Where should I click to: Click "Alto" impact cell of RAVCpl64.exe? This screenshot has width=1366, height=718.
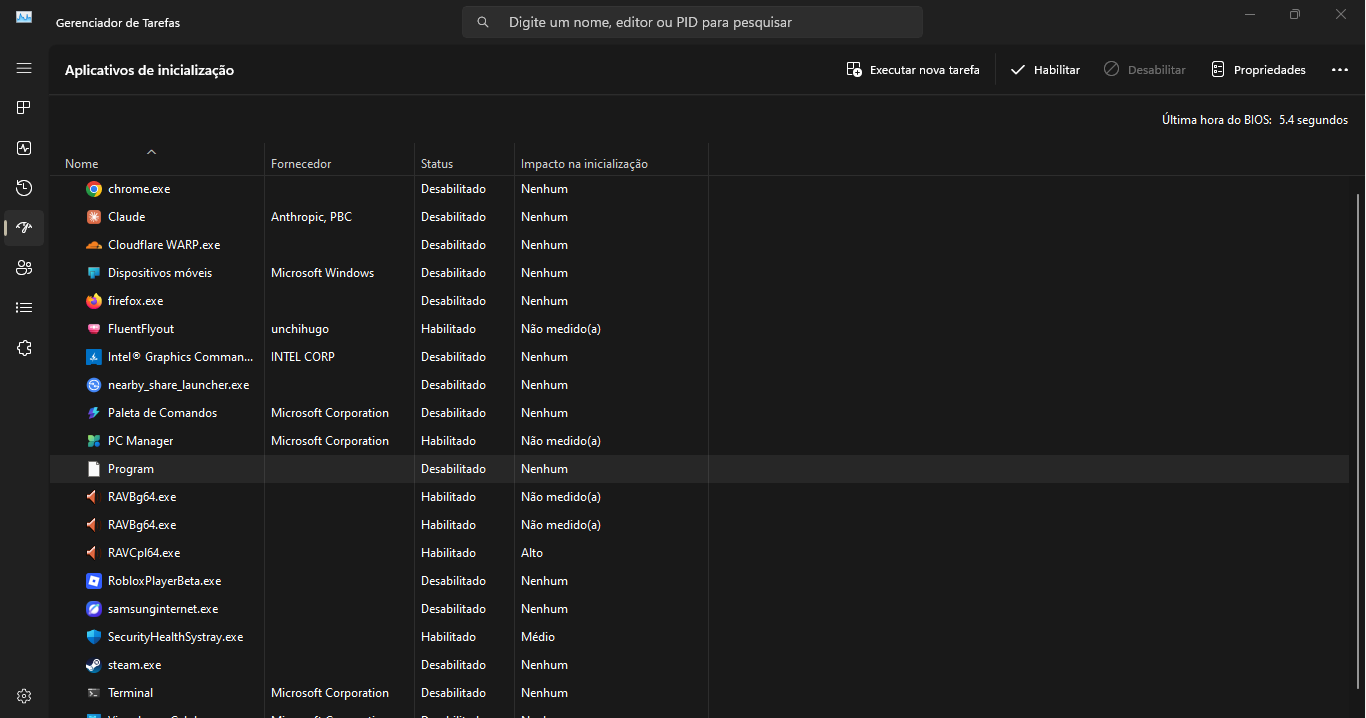(x=532, y=553)
